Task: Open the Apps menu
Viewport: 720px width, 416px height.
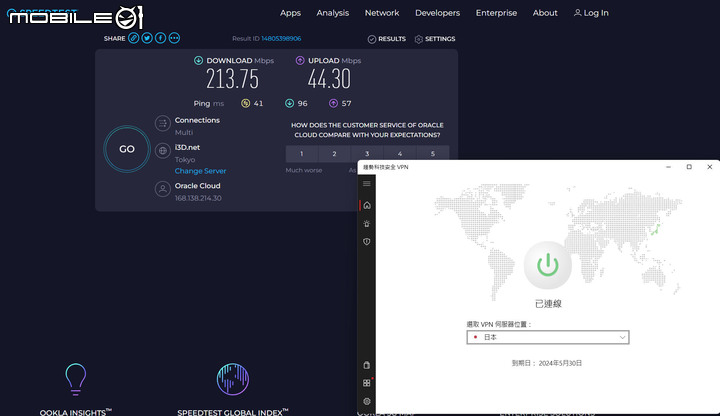Action: pyautogui.click(x=290, y=13)
